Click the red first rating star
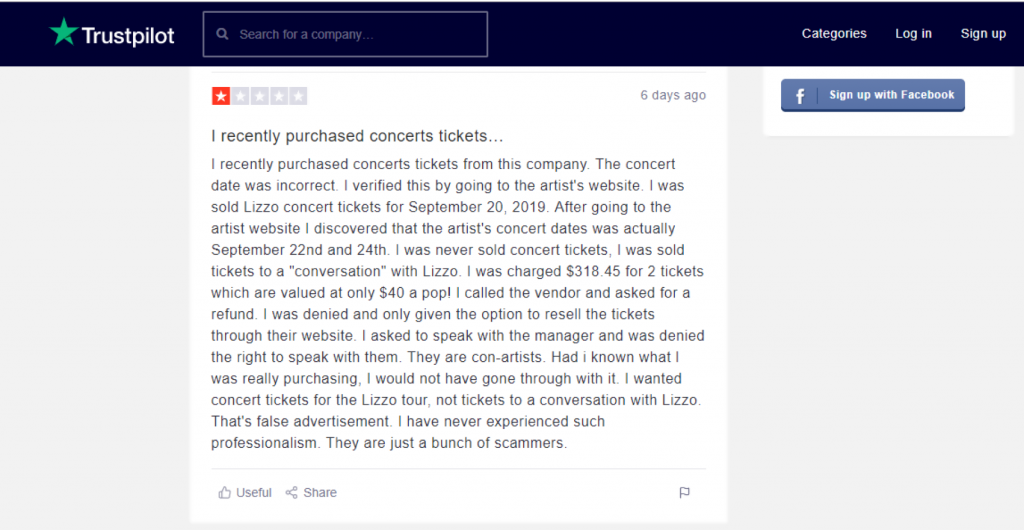Screen dimensions: 1024x530 point(221,97)
